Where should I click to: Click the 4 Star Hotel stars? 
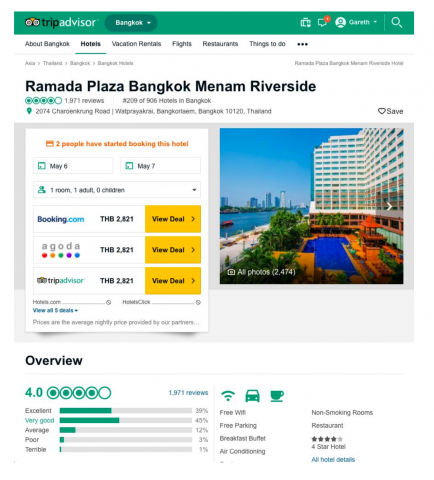tap(327, 439)
